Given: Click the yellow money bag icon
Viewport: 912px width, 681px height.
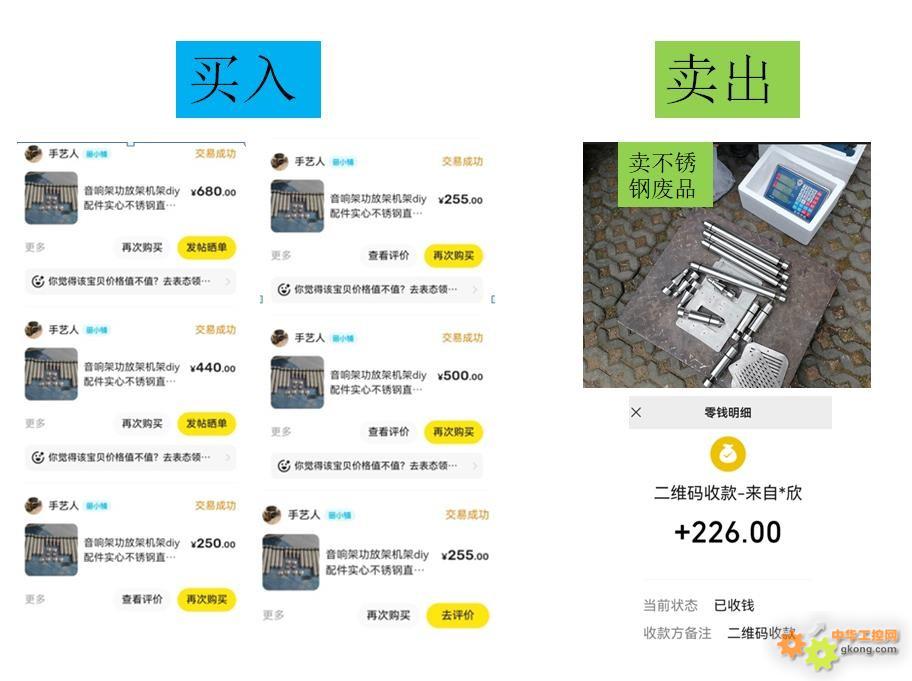Looking at the screenshot, I should tap(728, 454).
